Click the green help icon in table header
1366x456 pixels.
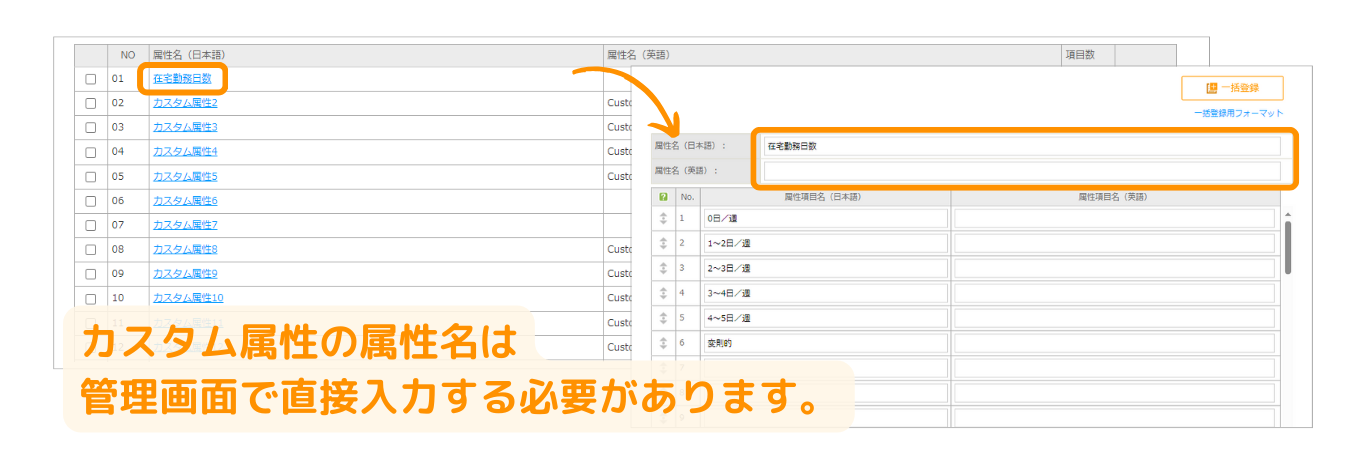(x=663, y=197)
